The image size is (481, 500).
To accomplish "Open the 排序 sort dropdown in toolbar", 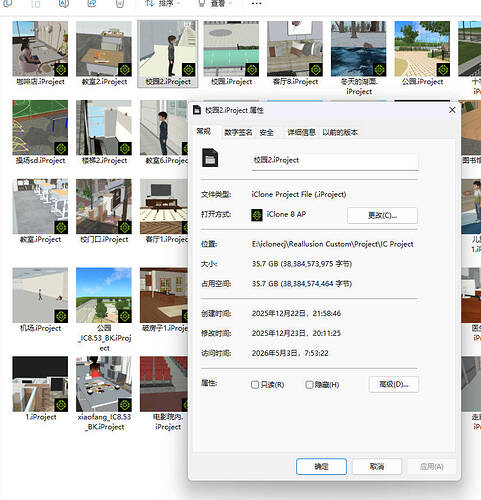I will coord(162,4).
